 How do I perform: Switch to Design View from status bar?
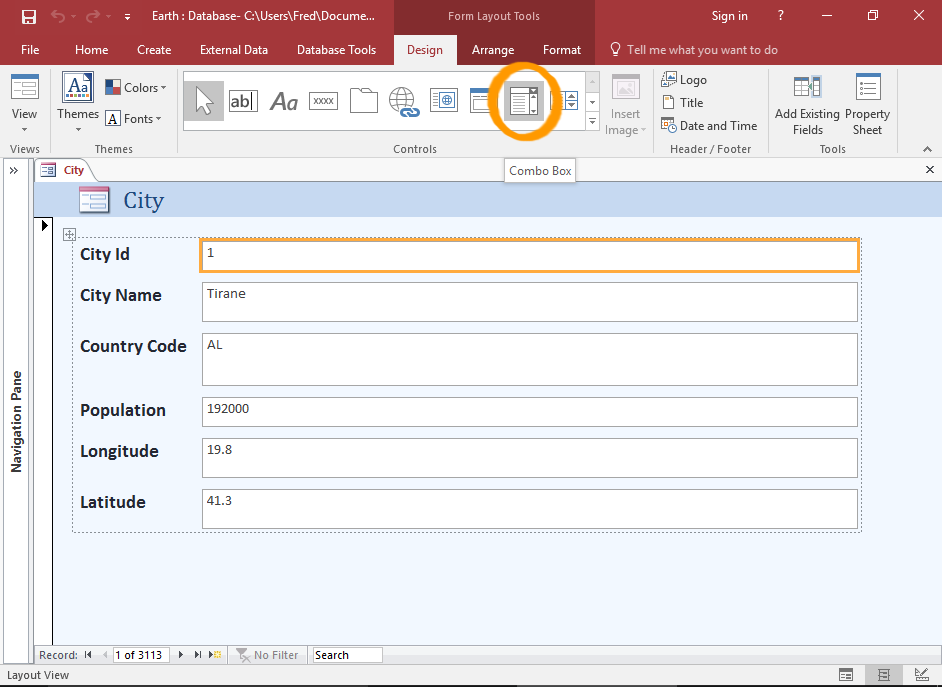click(921, 675)
